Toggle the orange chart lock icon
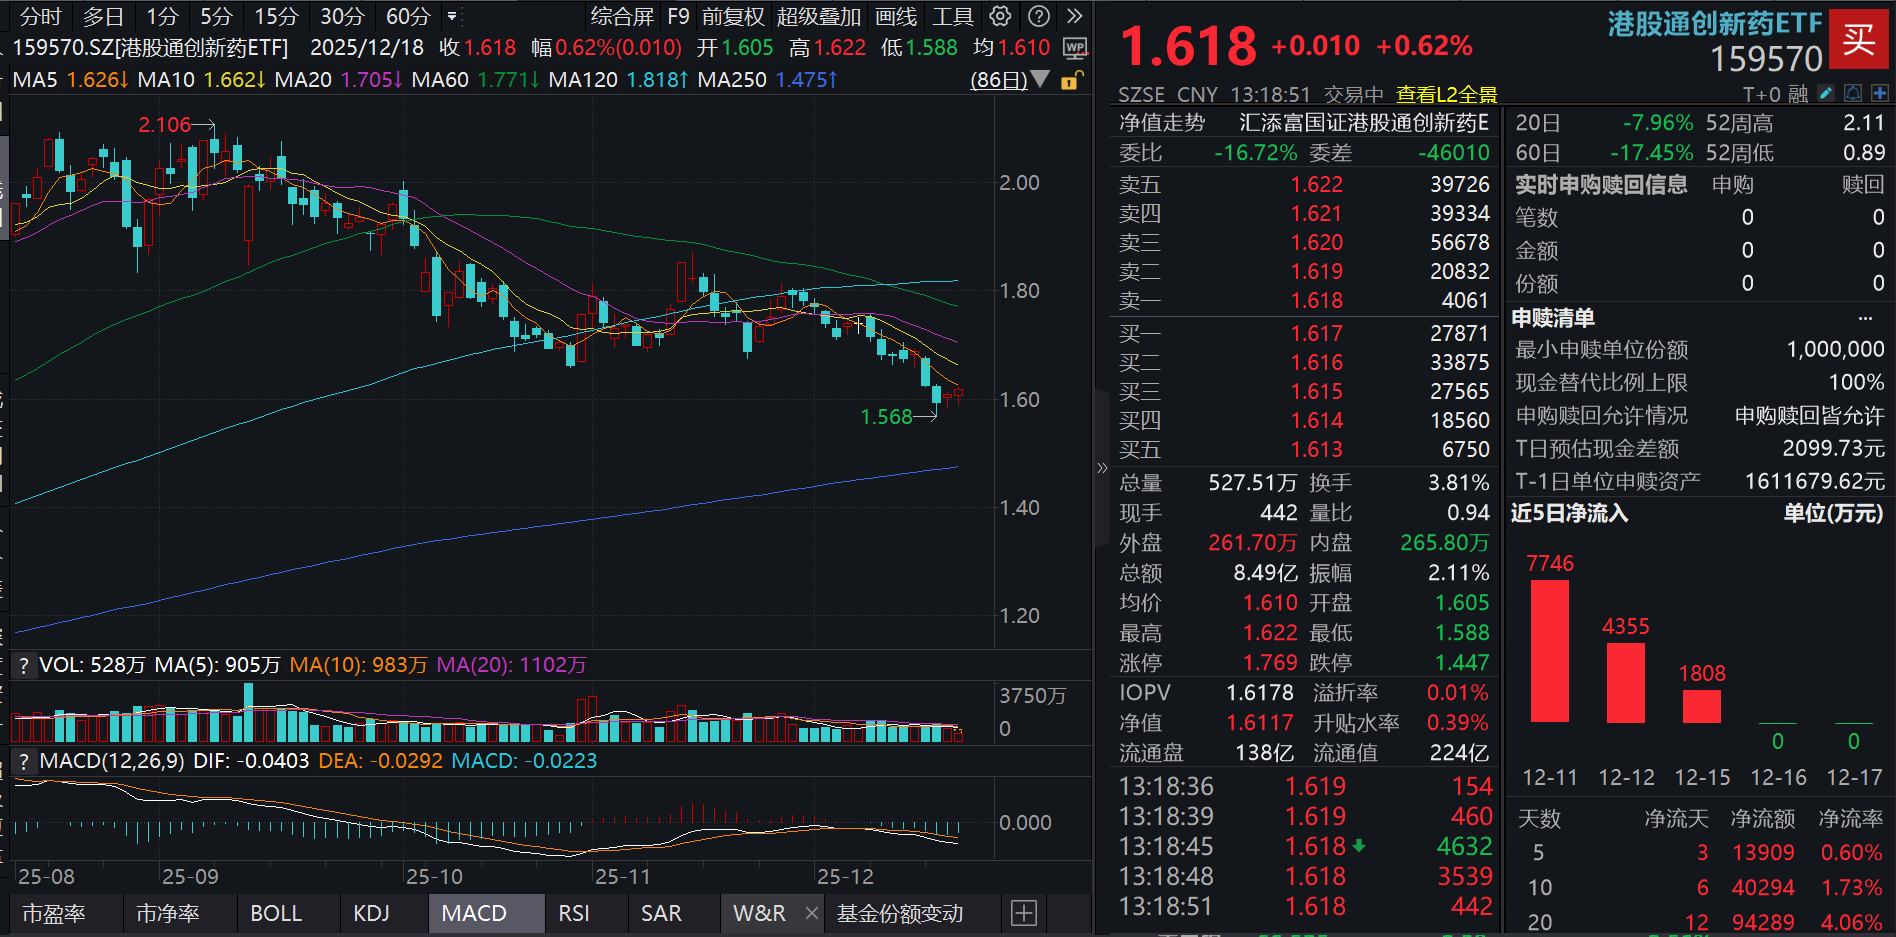The width and height of the screenshot is (1896, 937). [1069, 80]
